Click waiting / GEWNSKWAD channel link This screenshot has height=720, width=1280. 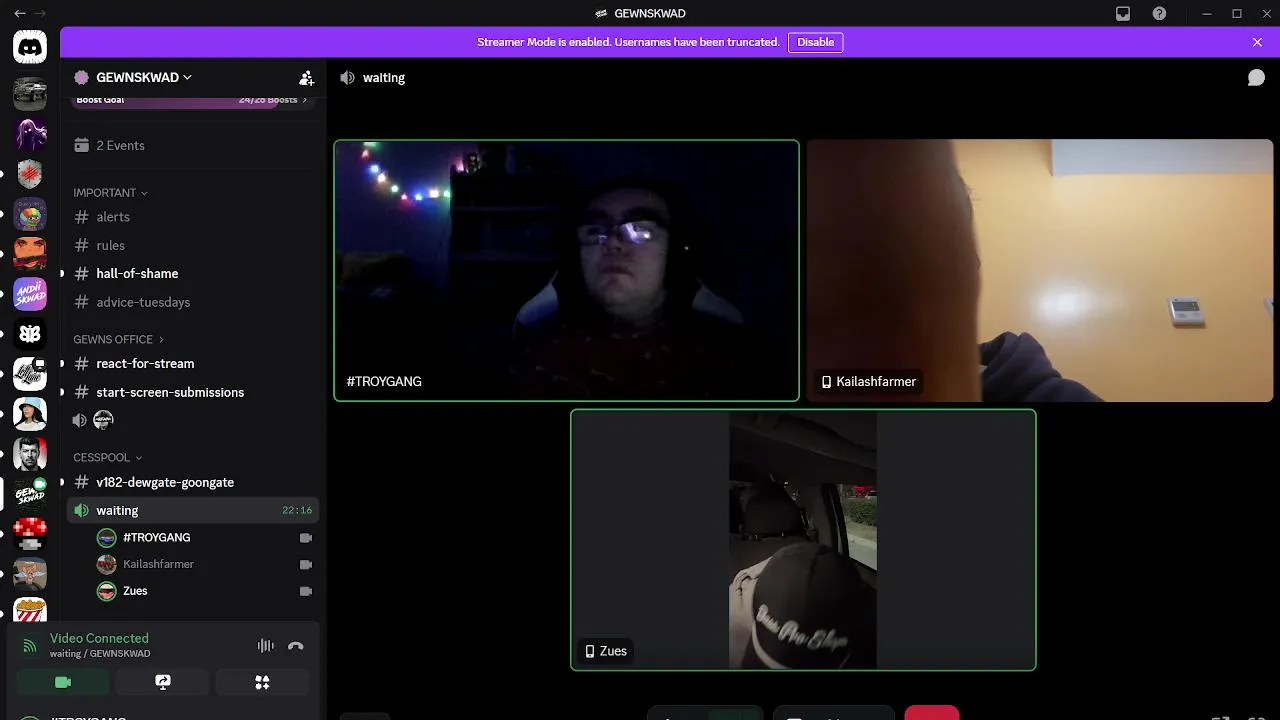(x=100, y=654)
